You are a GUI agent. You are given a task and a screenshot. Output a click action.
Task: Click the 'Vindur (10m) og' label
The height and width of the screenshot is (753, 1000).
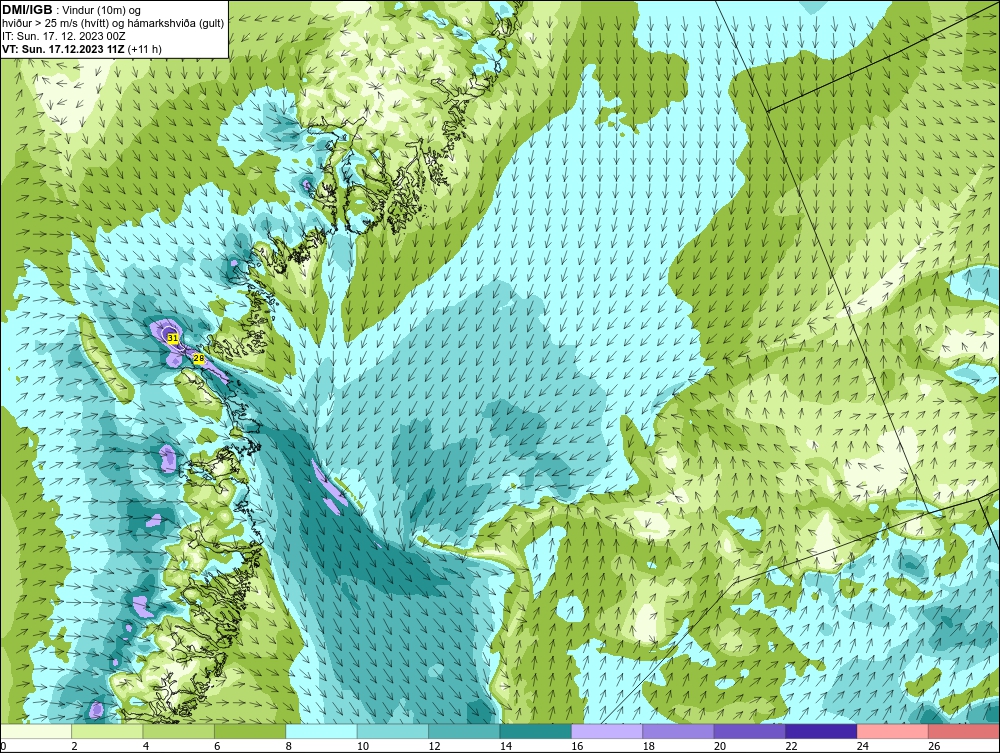point(101,11)
